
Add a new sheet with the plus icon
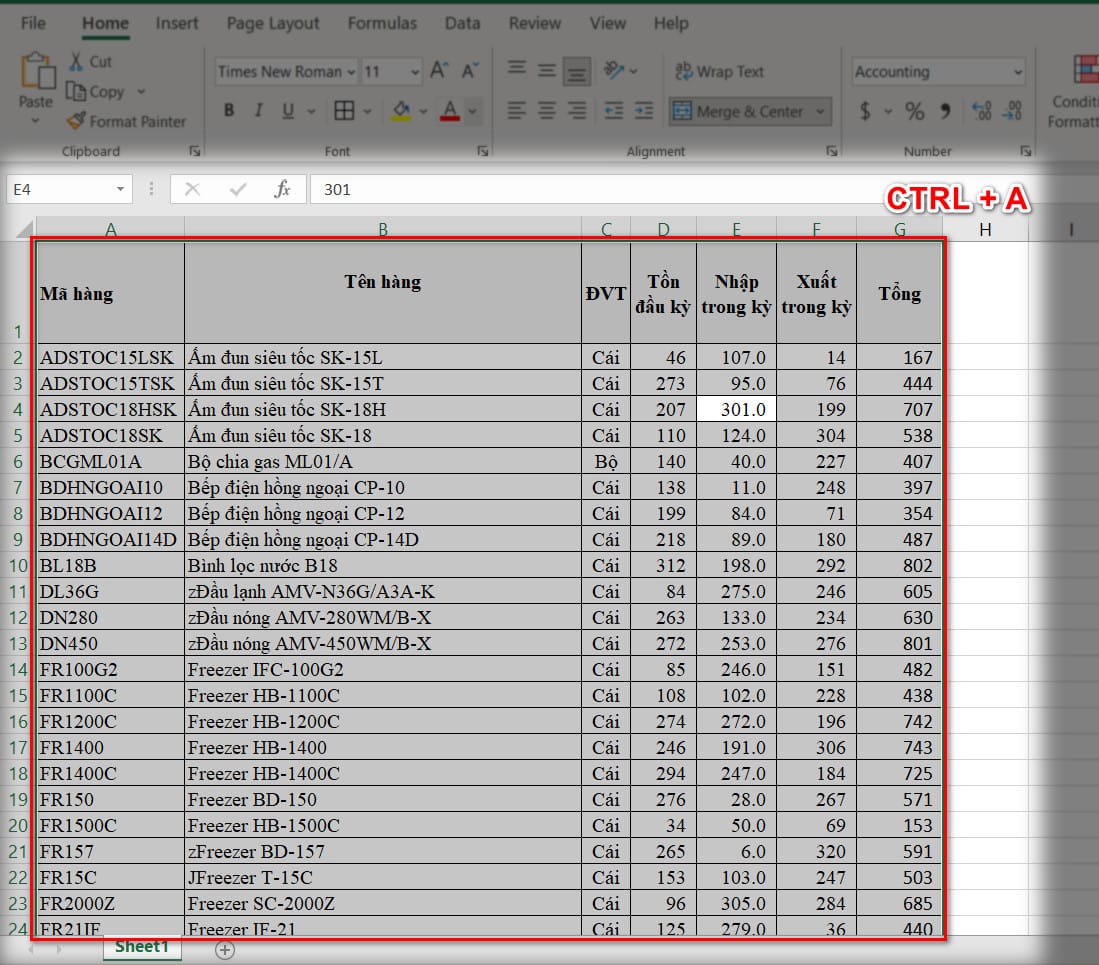pyautogui.click(x=225, y=950)
